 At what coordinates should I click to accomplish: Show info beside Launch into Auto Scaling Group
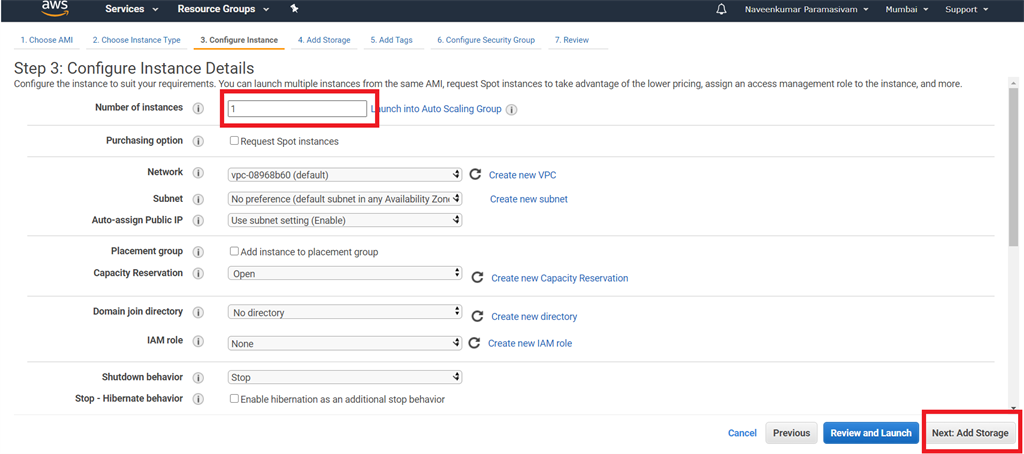511,110
